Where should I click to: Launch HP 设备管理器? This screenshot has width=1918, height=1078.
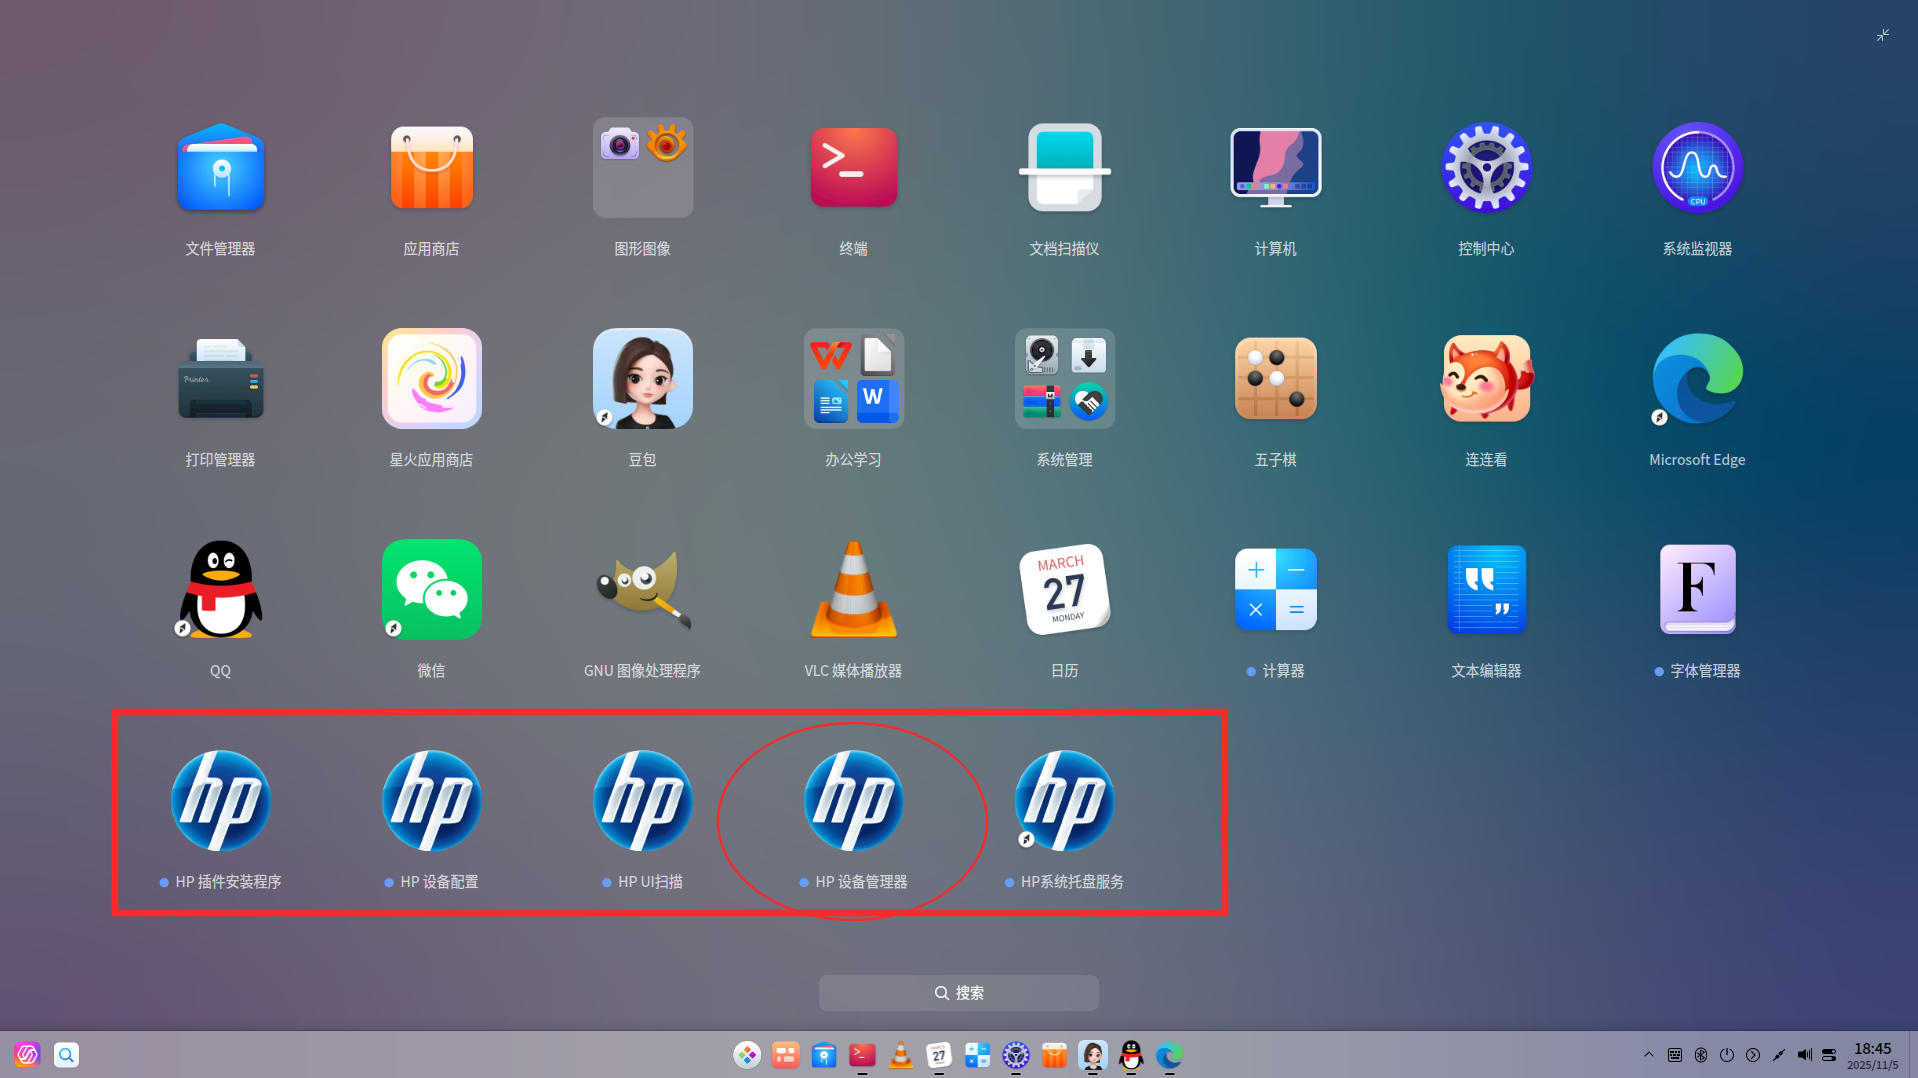(x=853, y=801)
